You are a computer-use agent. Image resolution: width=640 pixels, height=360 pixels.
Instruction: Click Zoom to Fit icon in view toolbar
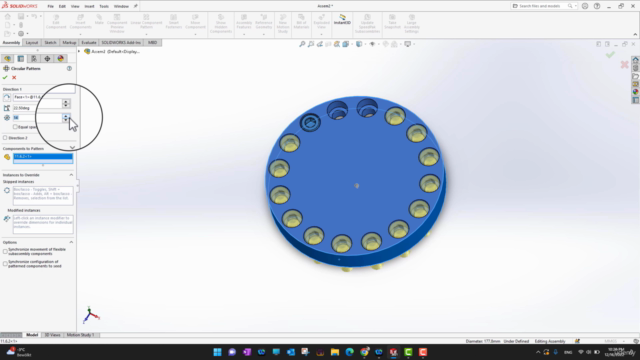point(302,44)
